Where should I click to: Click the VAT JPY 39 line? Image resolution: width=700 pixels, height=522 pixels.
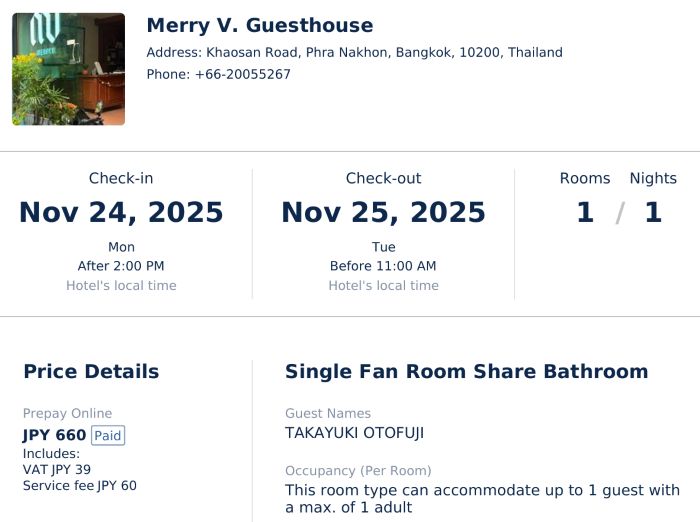point(57,470)
